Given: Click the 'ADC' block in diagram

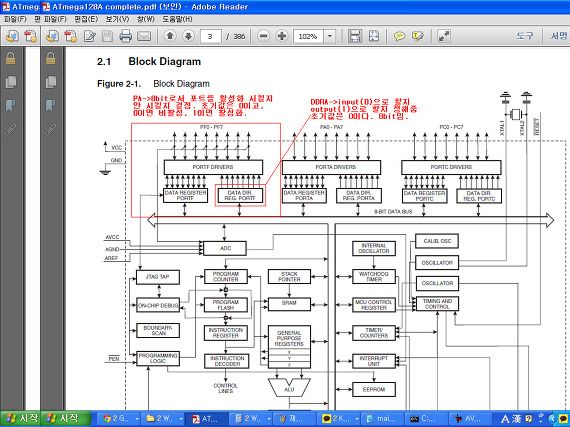Looking at the screenshot, I should (x=225, y=248).
